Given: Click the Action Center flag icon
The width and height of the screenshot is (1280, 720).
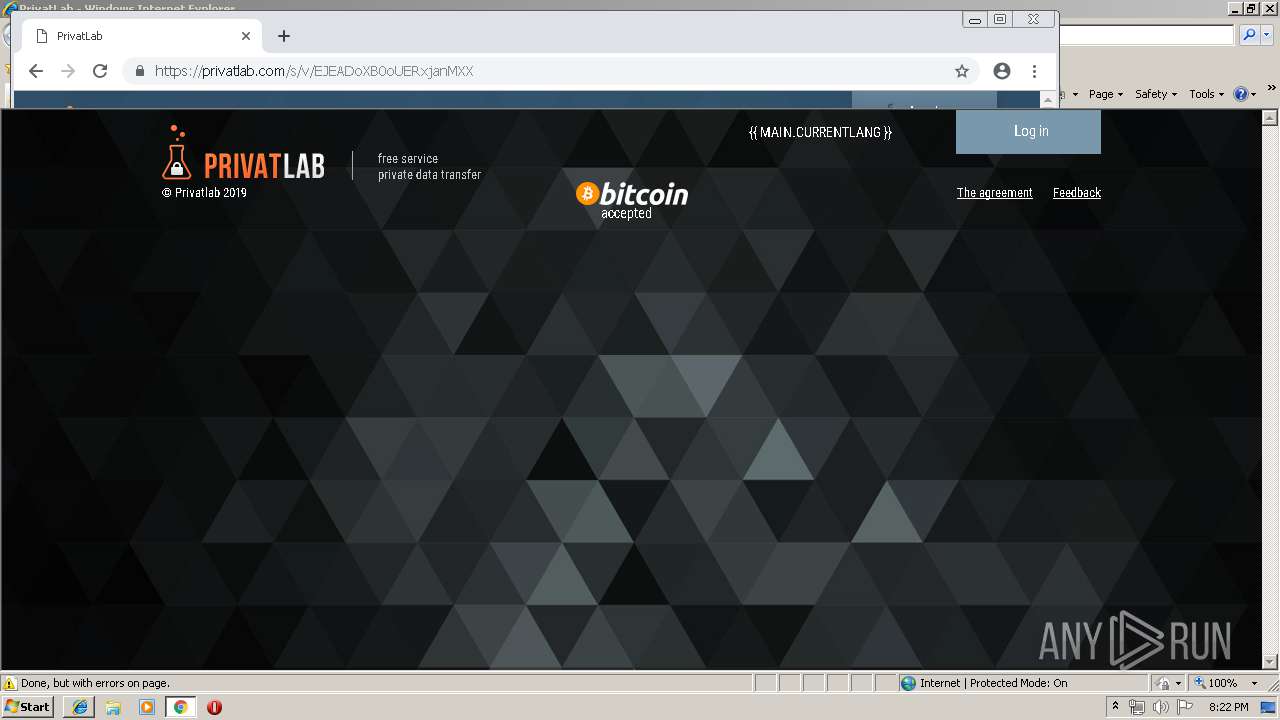Looking at the screenshot, I should 1185,707.
